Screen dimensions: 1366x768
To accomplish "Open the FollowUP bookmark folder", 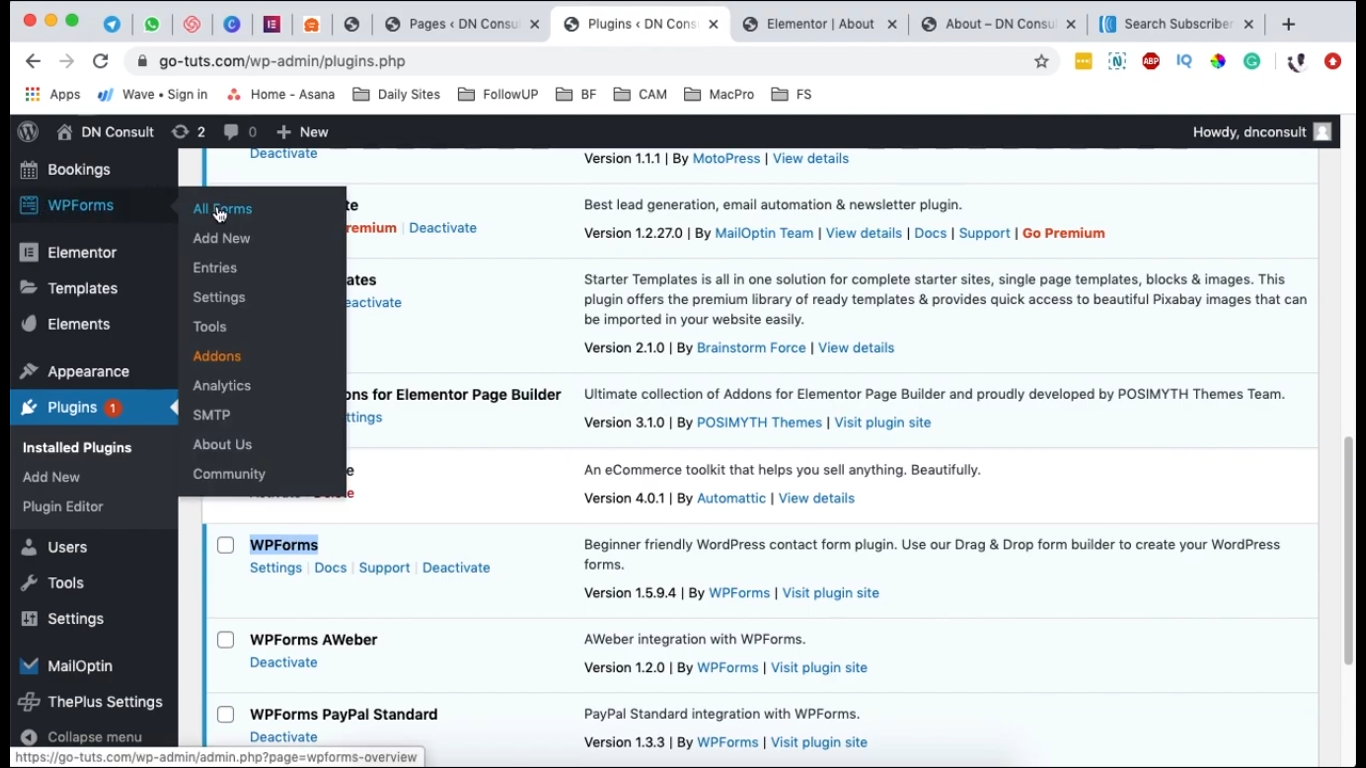I will pos(498,94).
